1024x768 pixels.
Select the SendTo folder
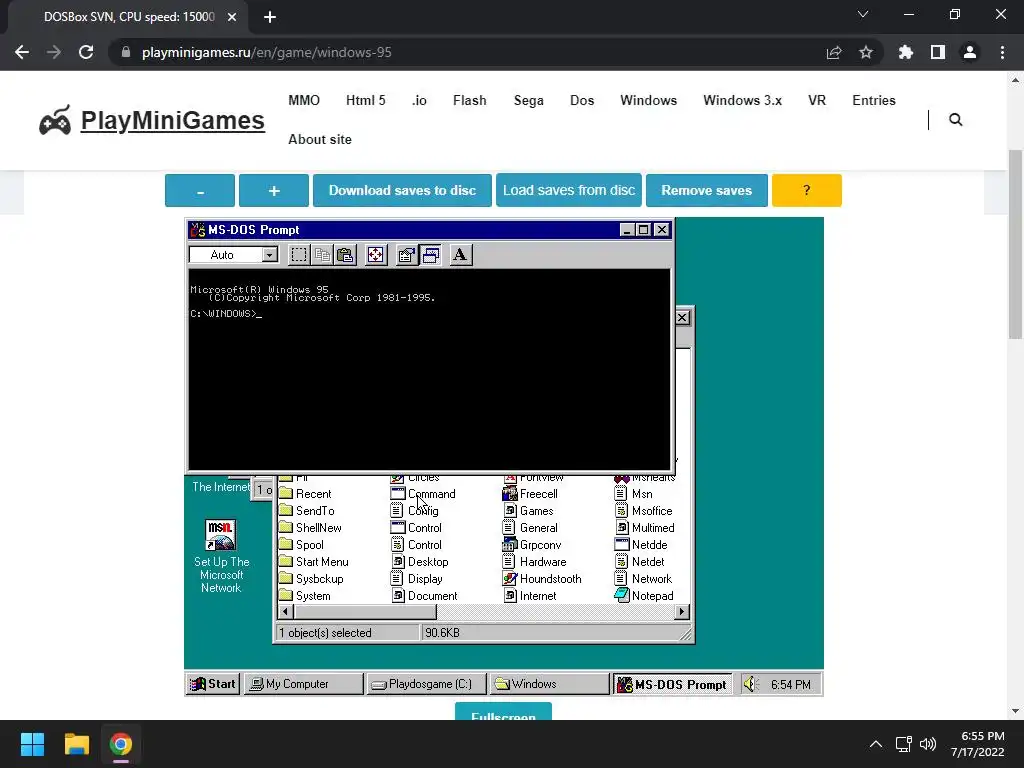tap(306, 511)
